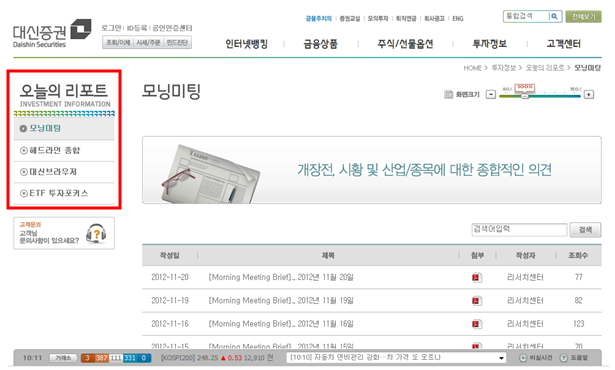Click the 화면크기 screen size icon

pos(448,95)
